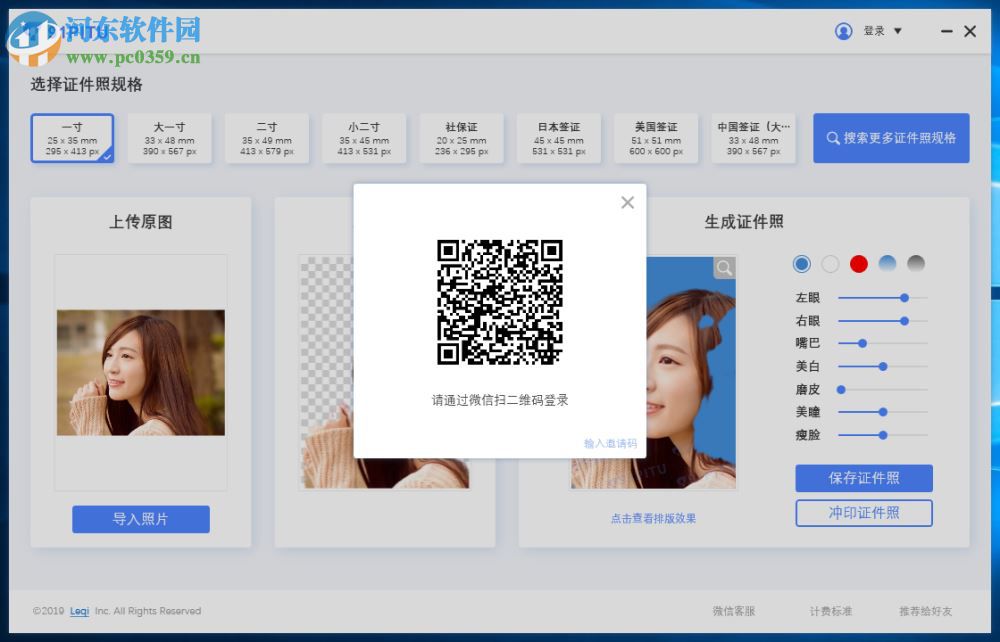Switch to the 美国签证 photo spec
This screenshot has height=642, width=1000.
point(656,138)
